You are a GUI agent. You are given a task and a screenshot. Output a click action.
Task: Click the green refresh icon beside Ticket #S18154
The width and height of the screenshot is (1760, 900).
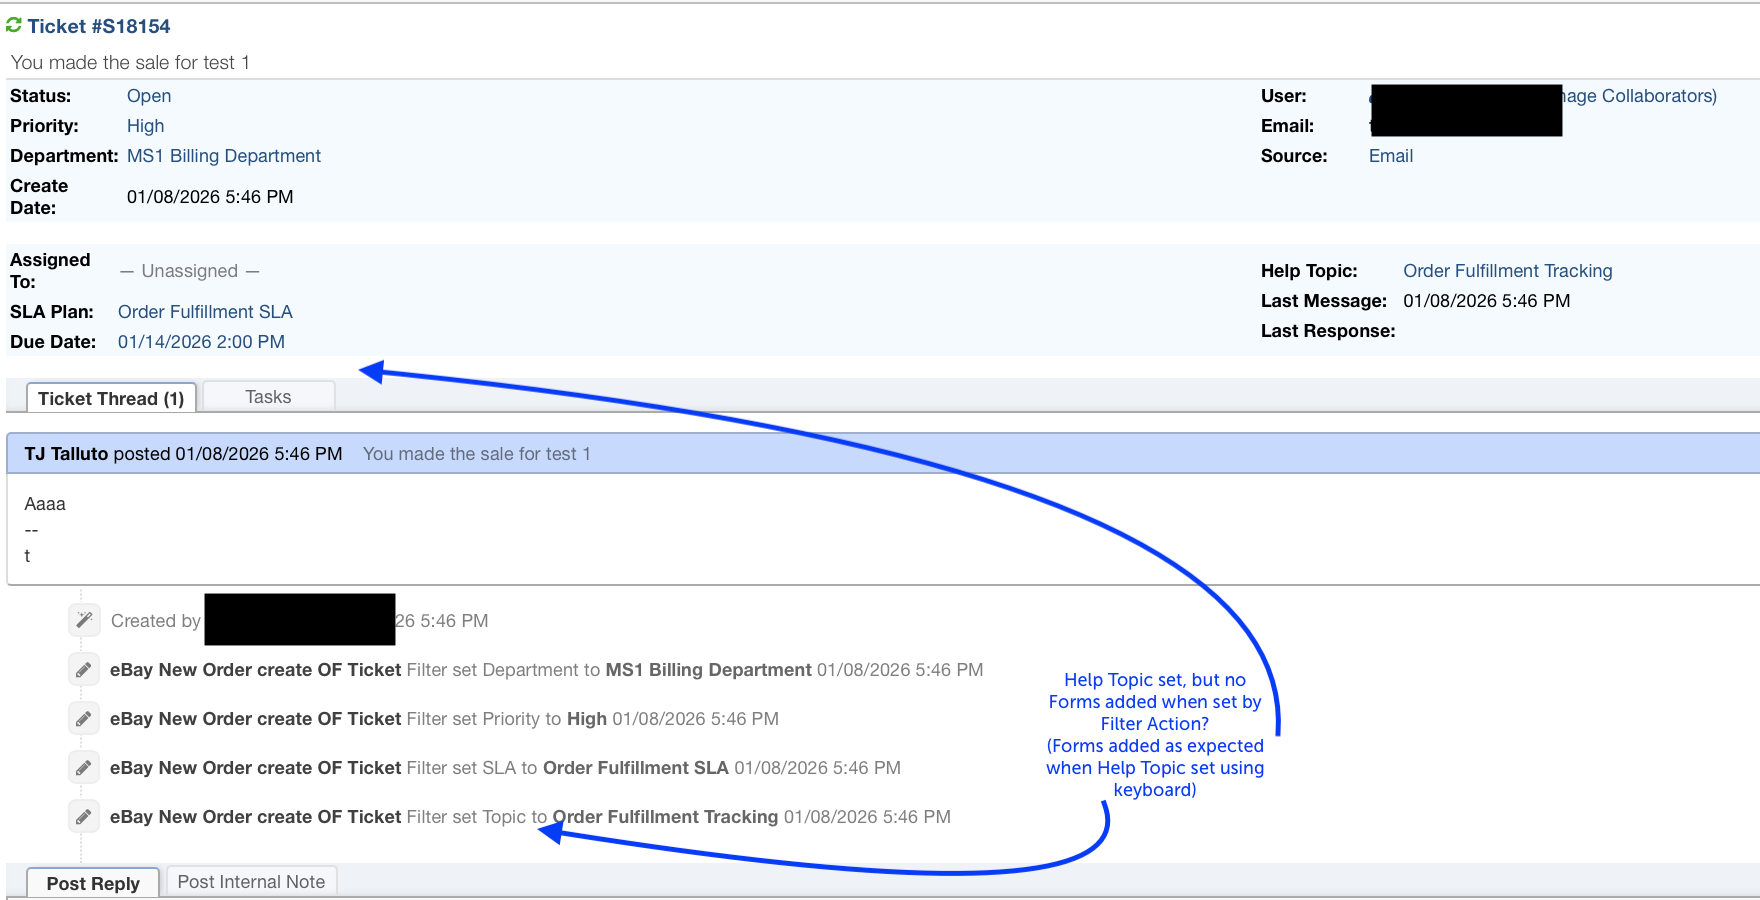pos(14,25)
